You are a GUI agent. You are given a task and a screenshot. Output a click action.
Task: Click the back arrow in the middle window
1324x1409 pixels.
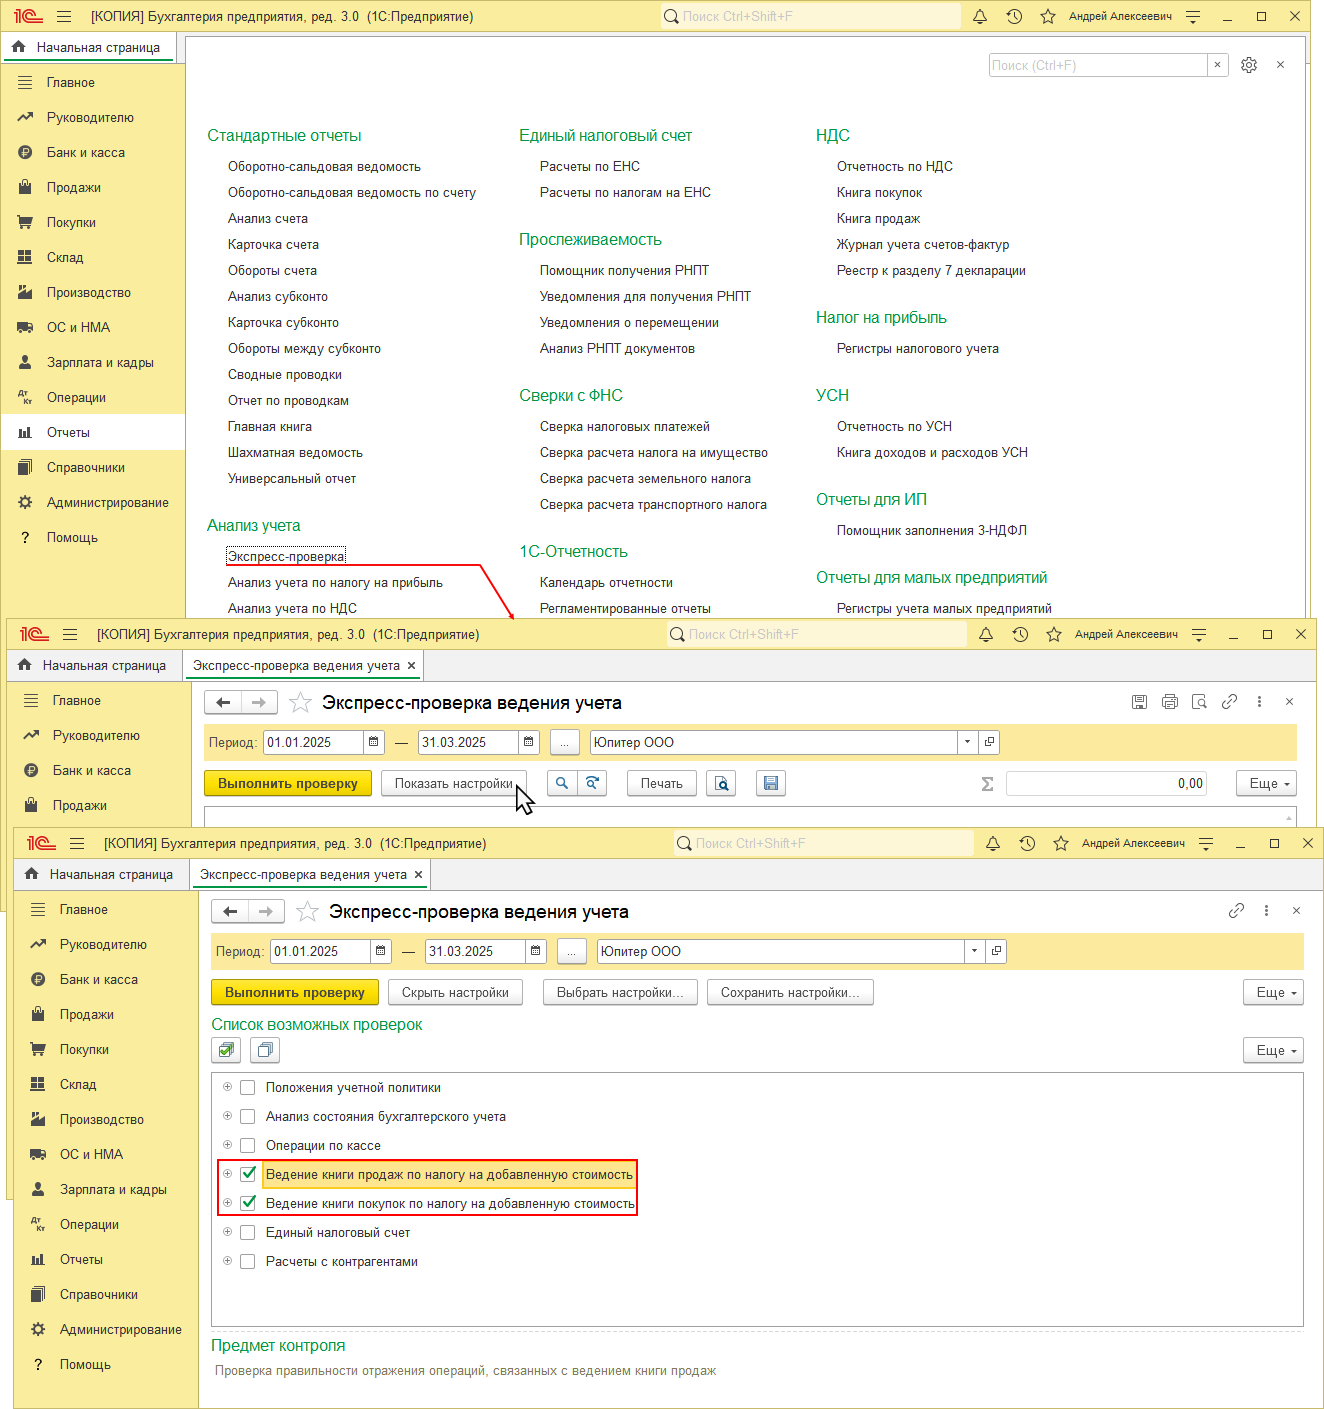point(224,703)
